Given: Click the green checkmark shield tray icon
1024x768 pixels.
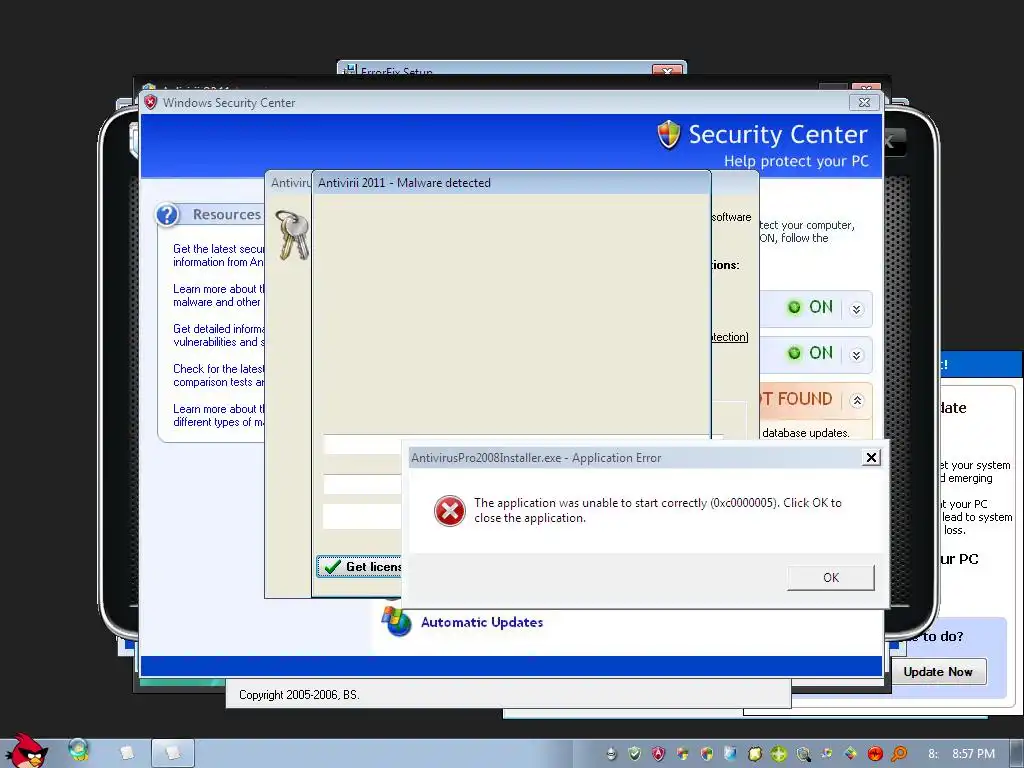Looking at the screenshot, I should click(x=634, y=754).
